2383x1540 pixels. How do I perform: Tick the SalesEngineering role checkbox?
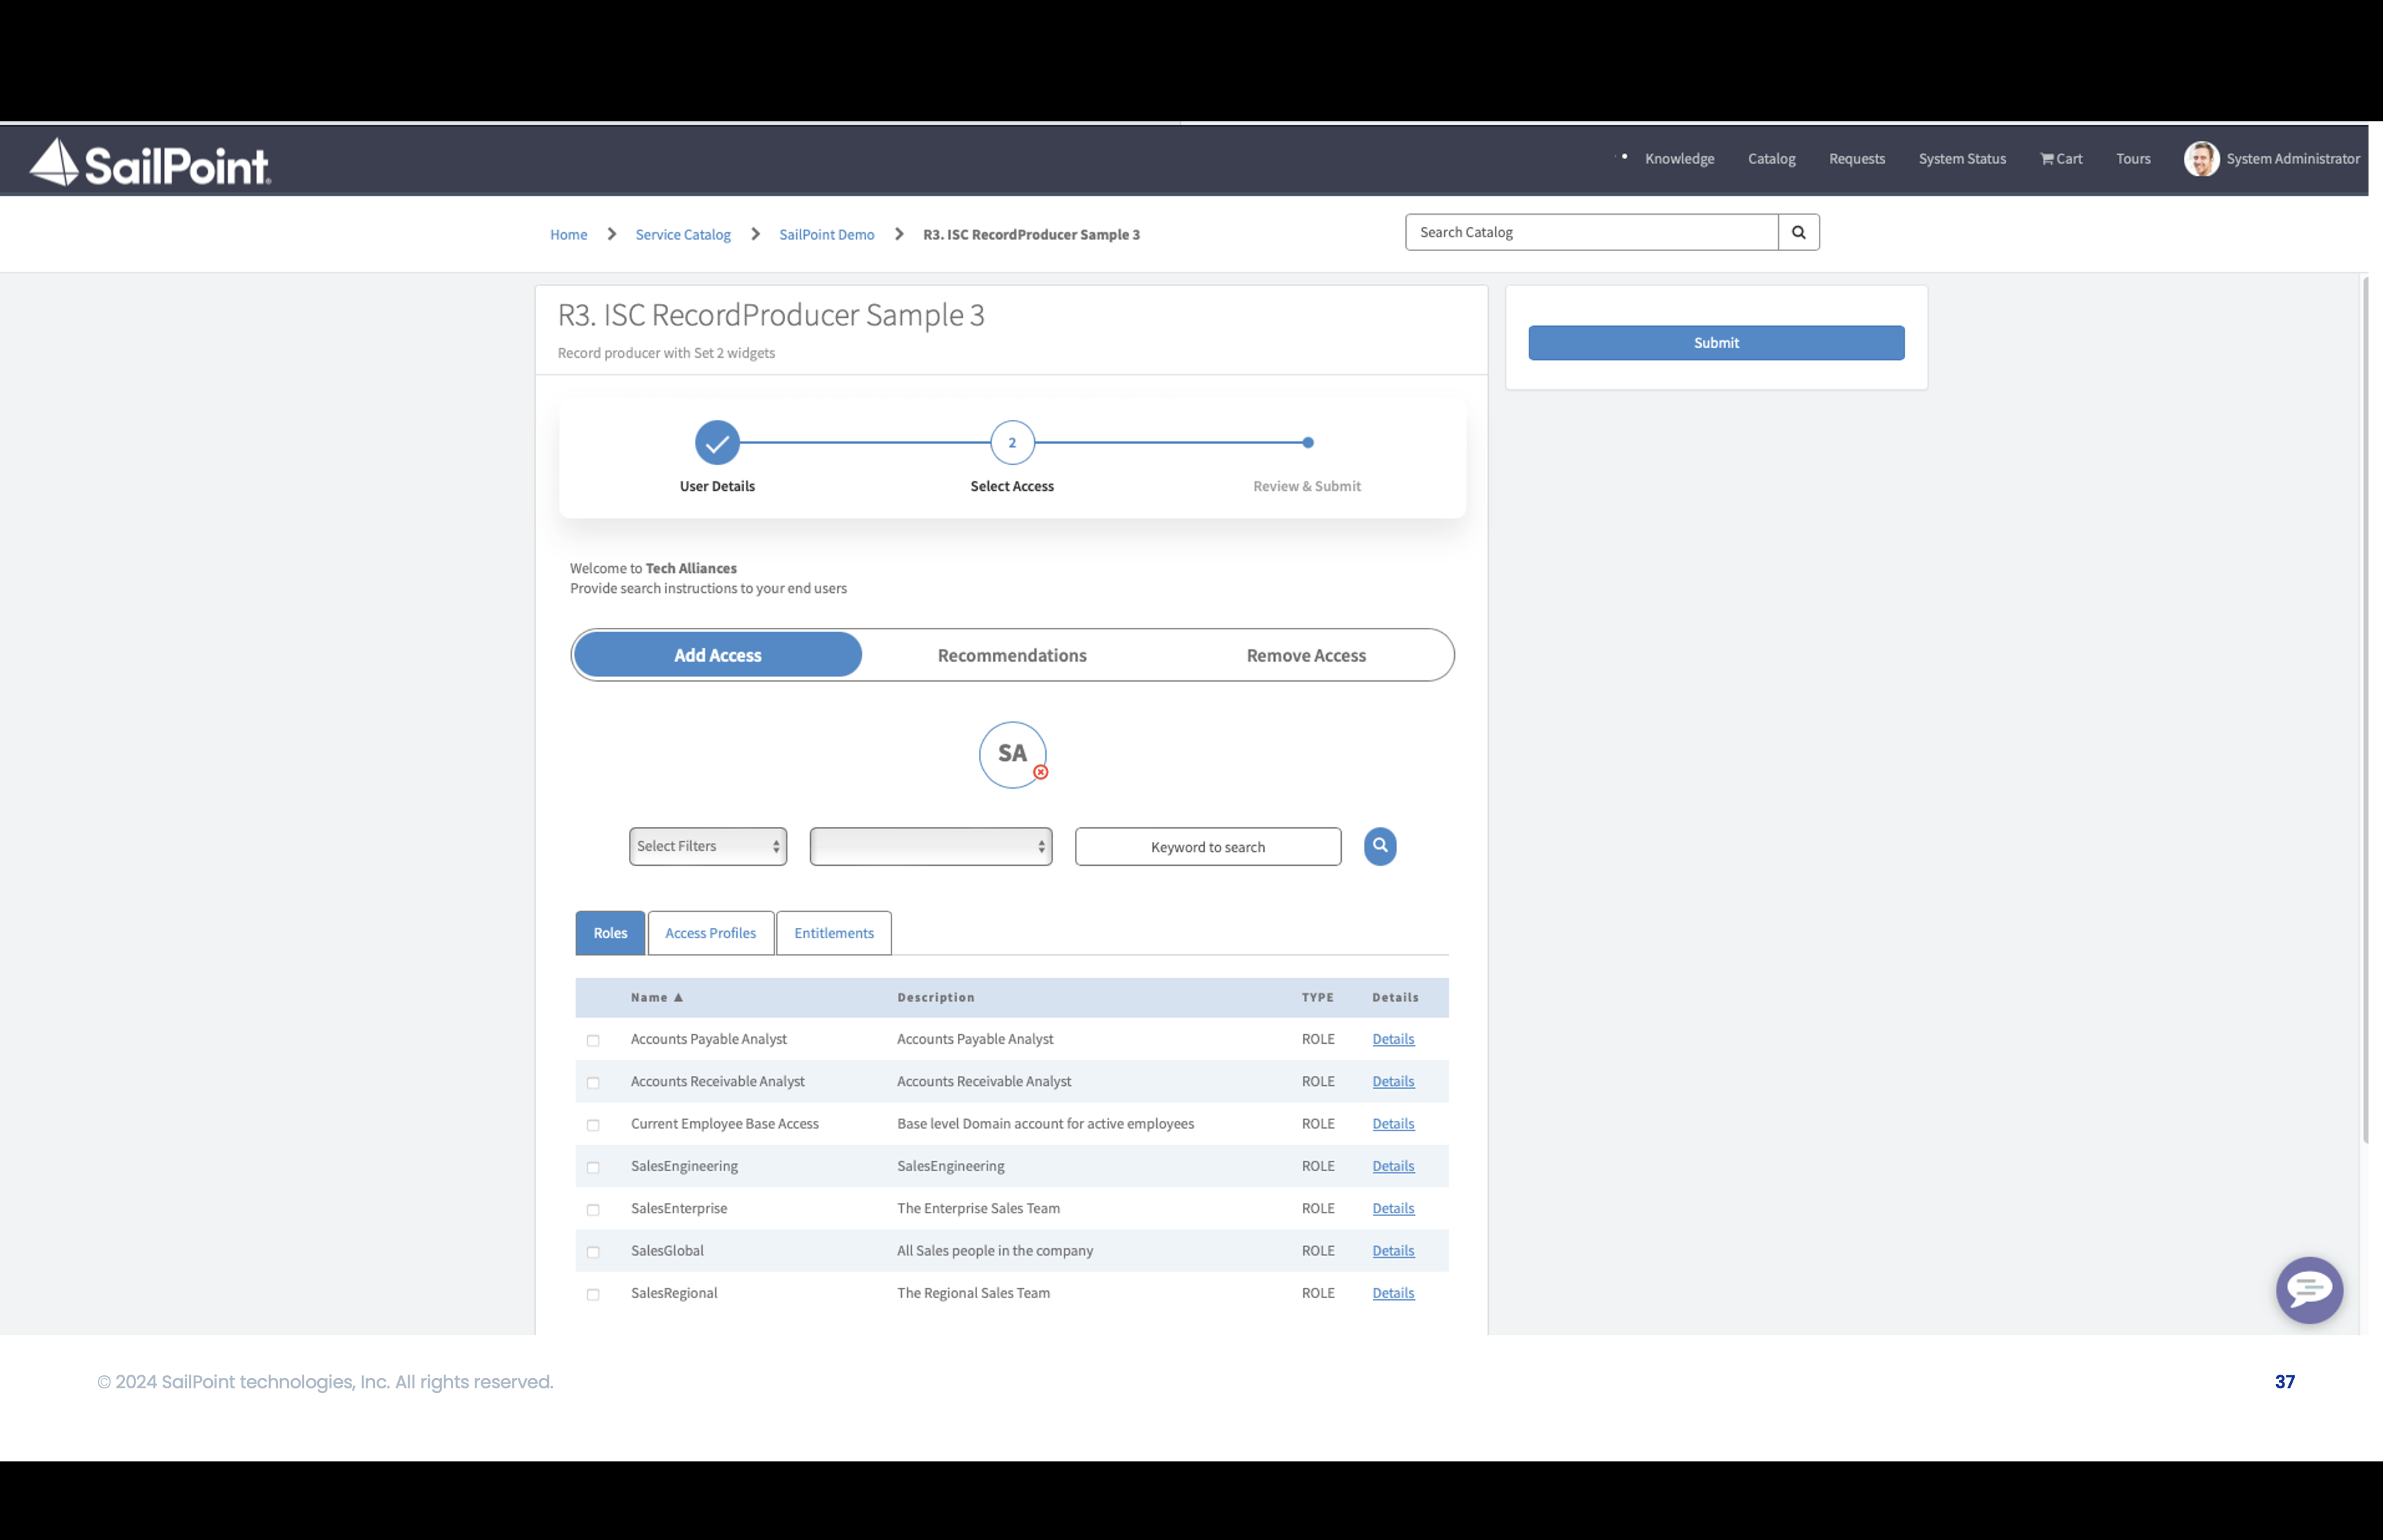[x=593, y=1167]
